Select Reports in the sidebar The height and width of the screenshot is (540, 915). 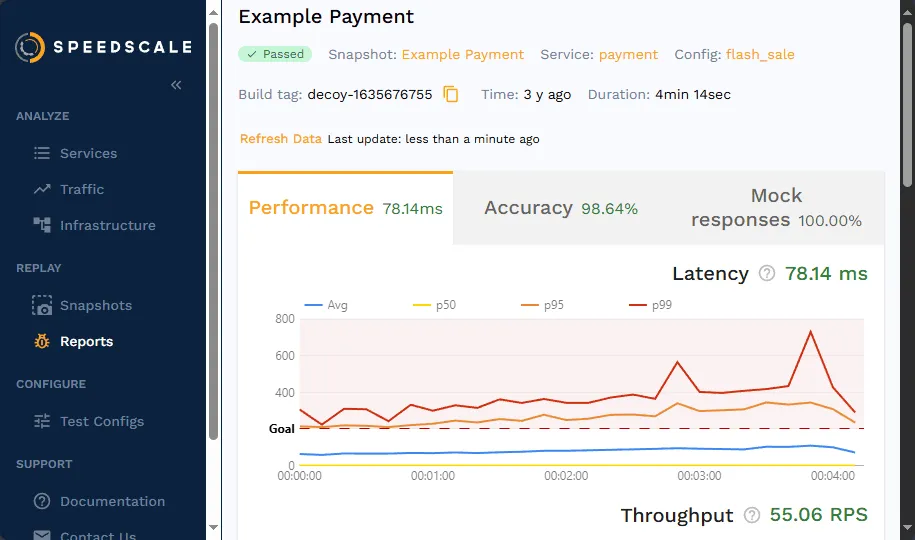click(86, 342)
